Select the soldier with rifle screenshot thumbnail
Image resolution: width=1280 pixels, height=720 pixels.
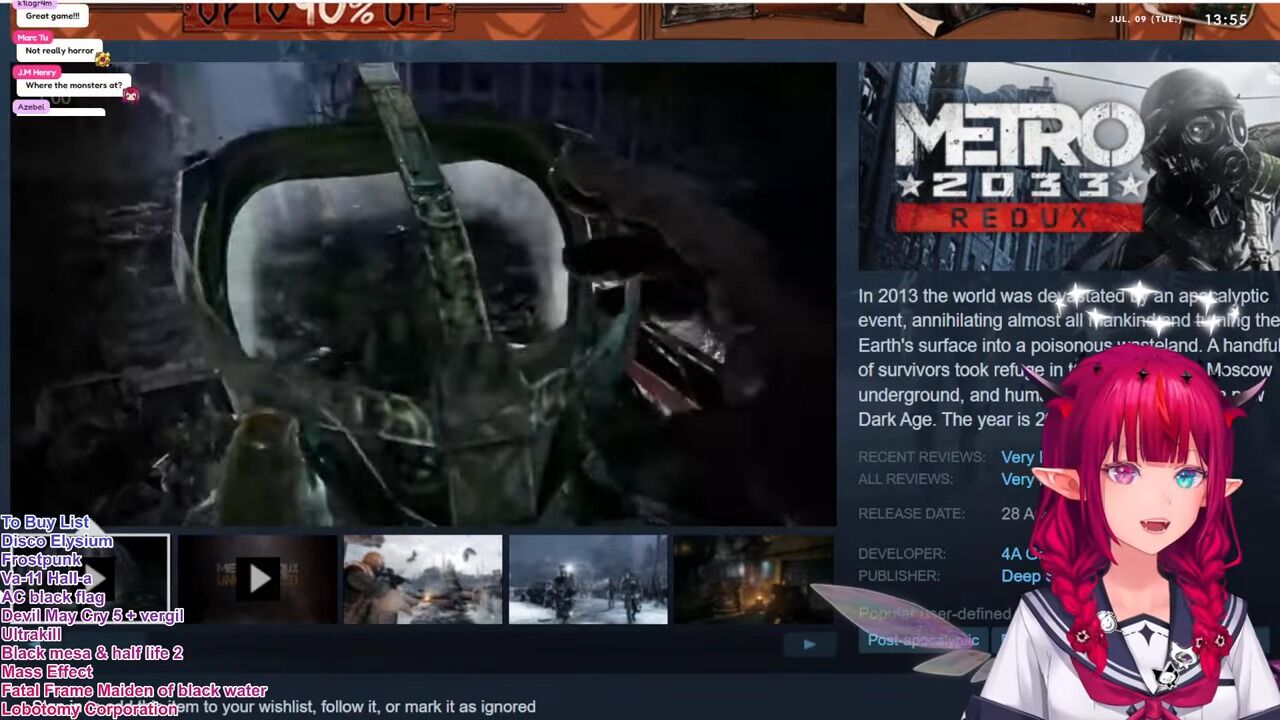(x=423, y=579)
